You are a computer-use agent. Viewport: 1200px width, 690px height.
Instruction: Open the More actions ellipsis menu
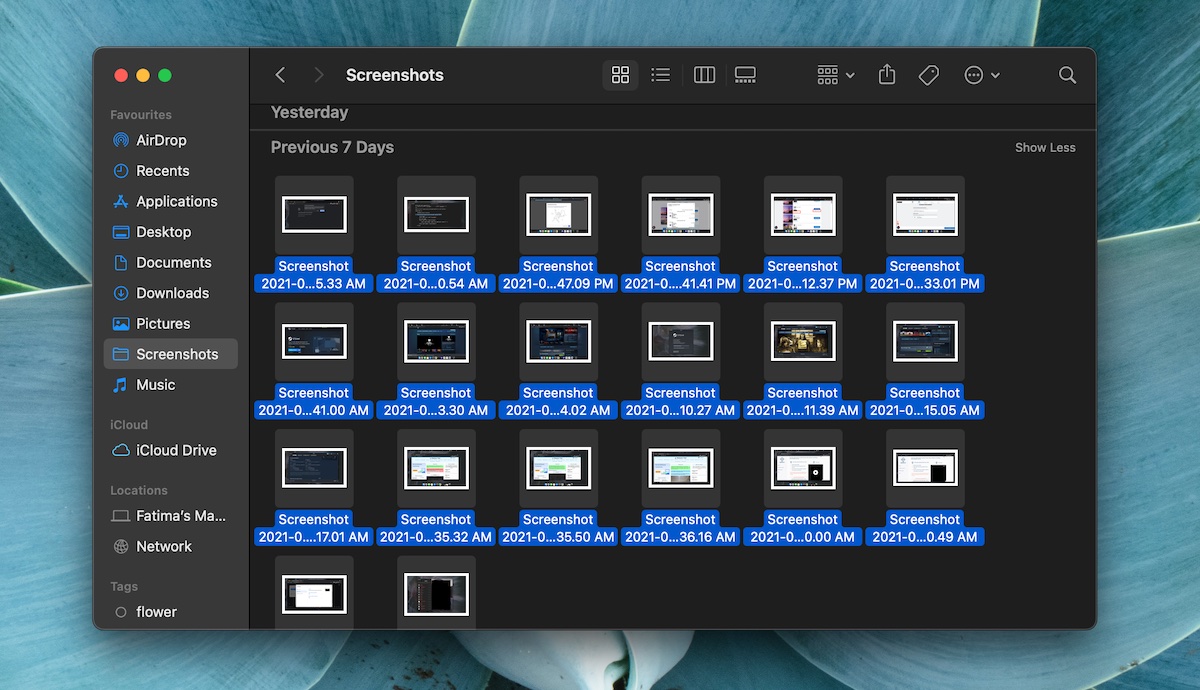(971, 74)
